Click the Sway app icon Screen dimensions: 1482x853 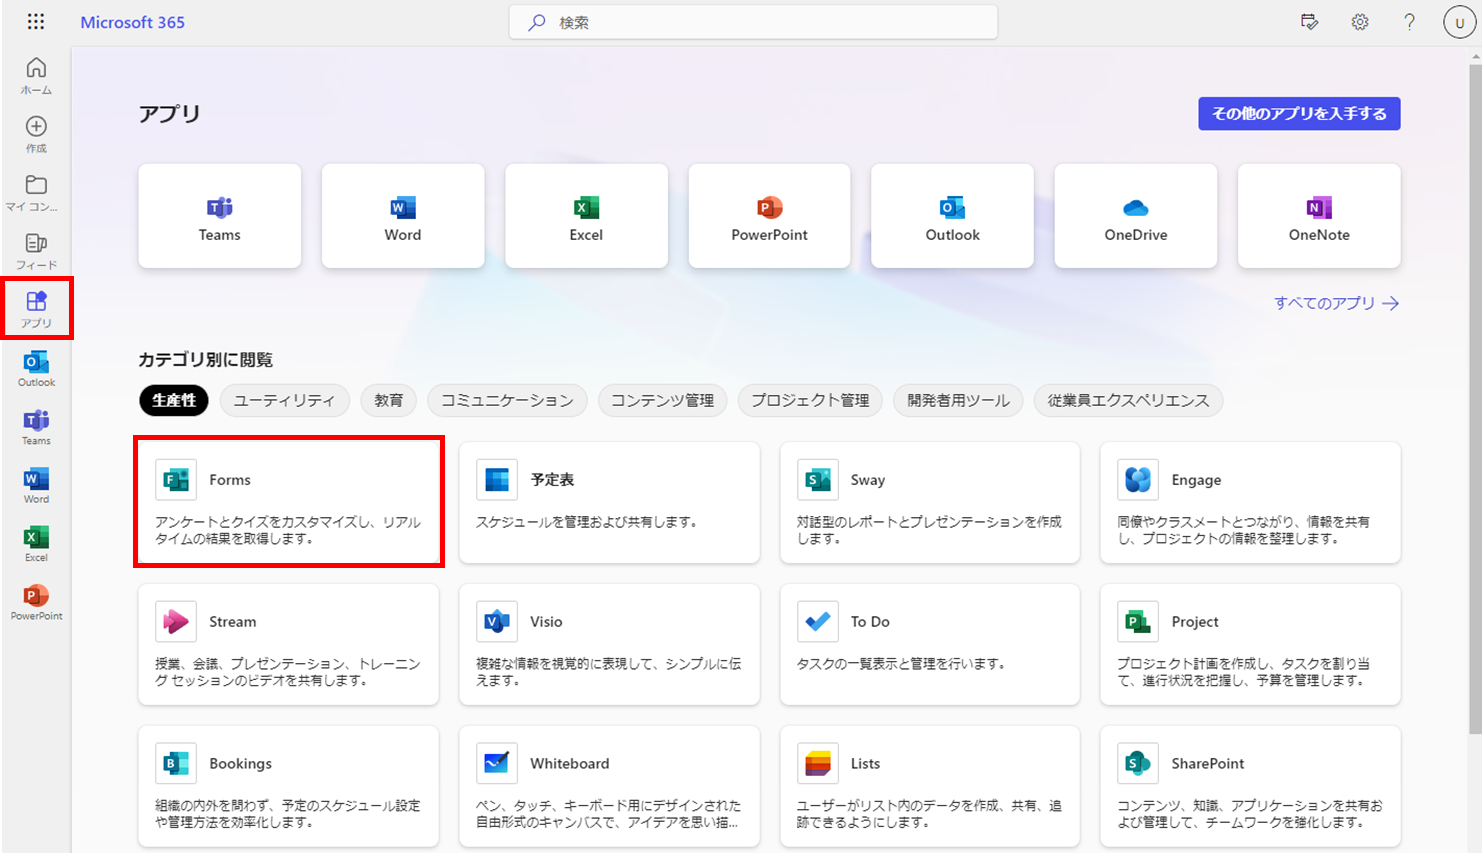pyautogui.click(x=817, y=480)
